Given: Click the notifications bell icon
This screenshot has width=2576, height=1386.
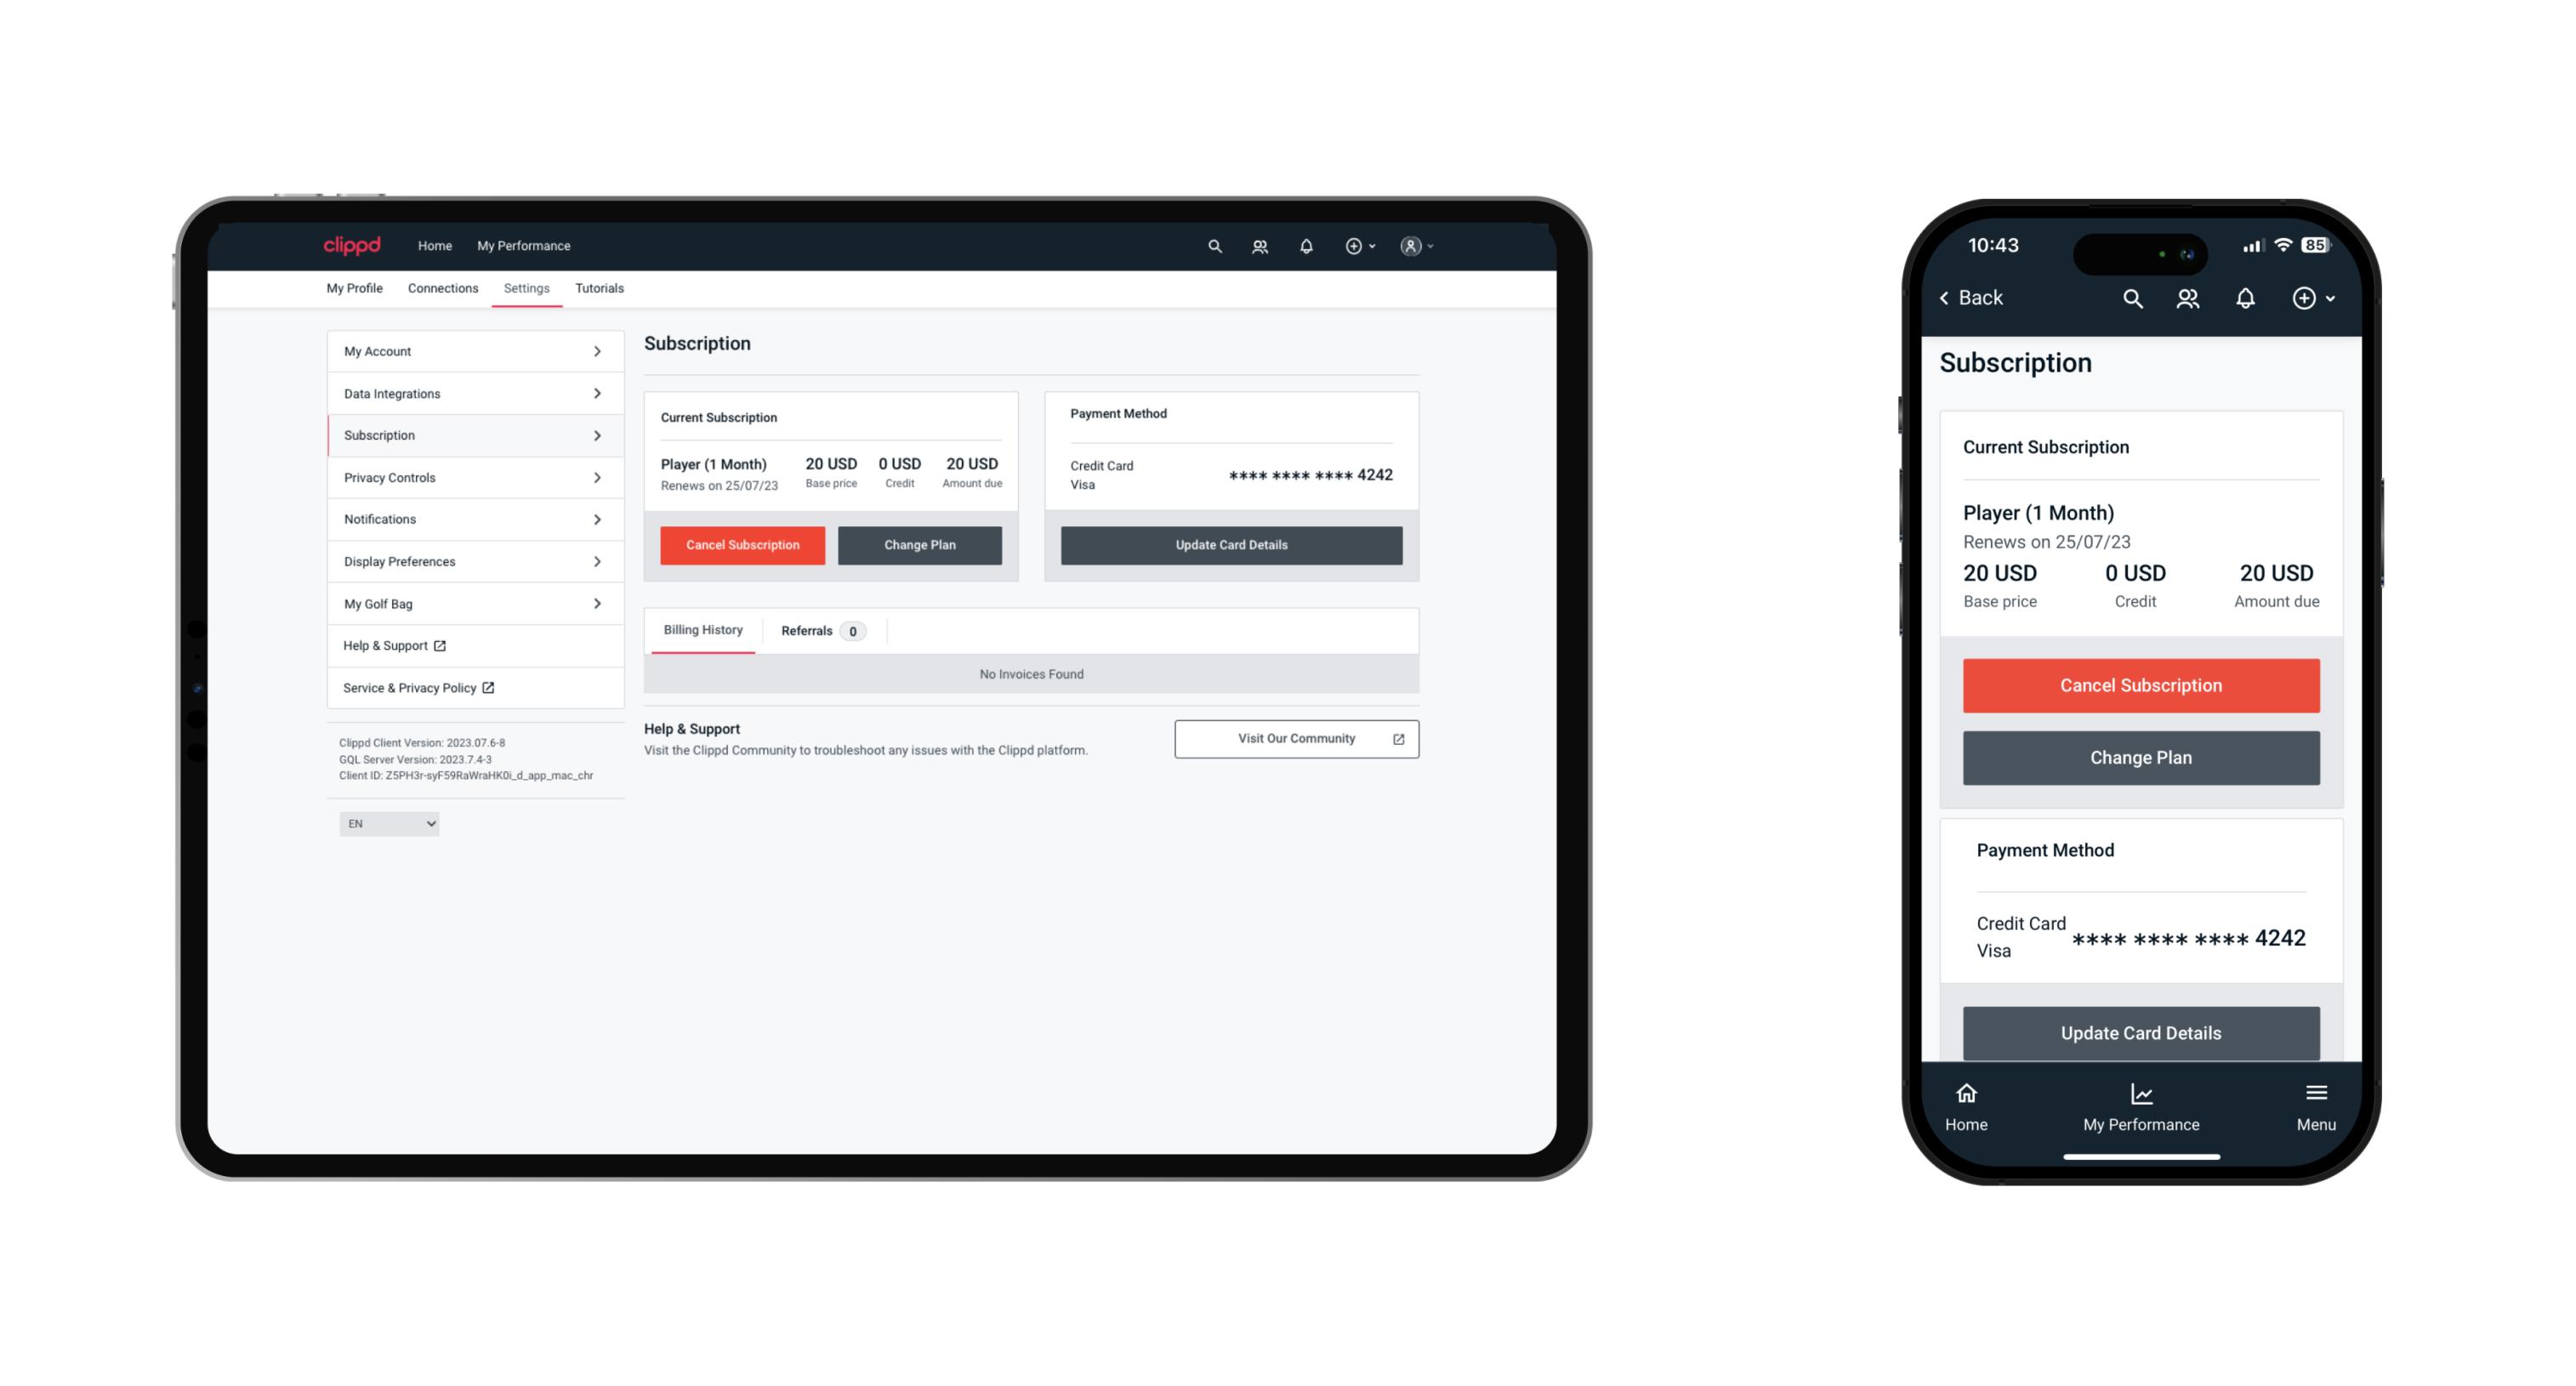Looking at the screenshot, I should click(1305, 246).
